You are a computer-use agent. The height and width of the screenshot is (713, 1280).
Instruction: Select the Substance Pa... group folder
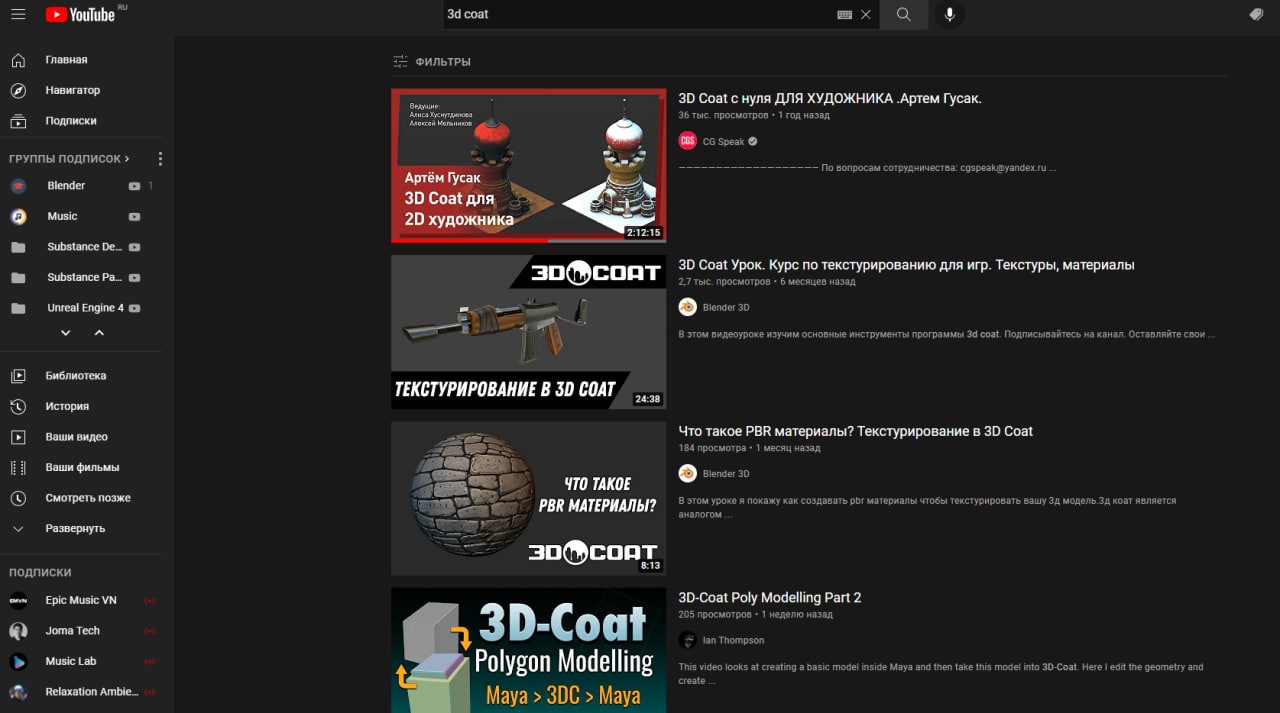coord(84,277)
